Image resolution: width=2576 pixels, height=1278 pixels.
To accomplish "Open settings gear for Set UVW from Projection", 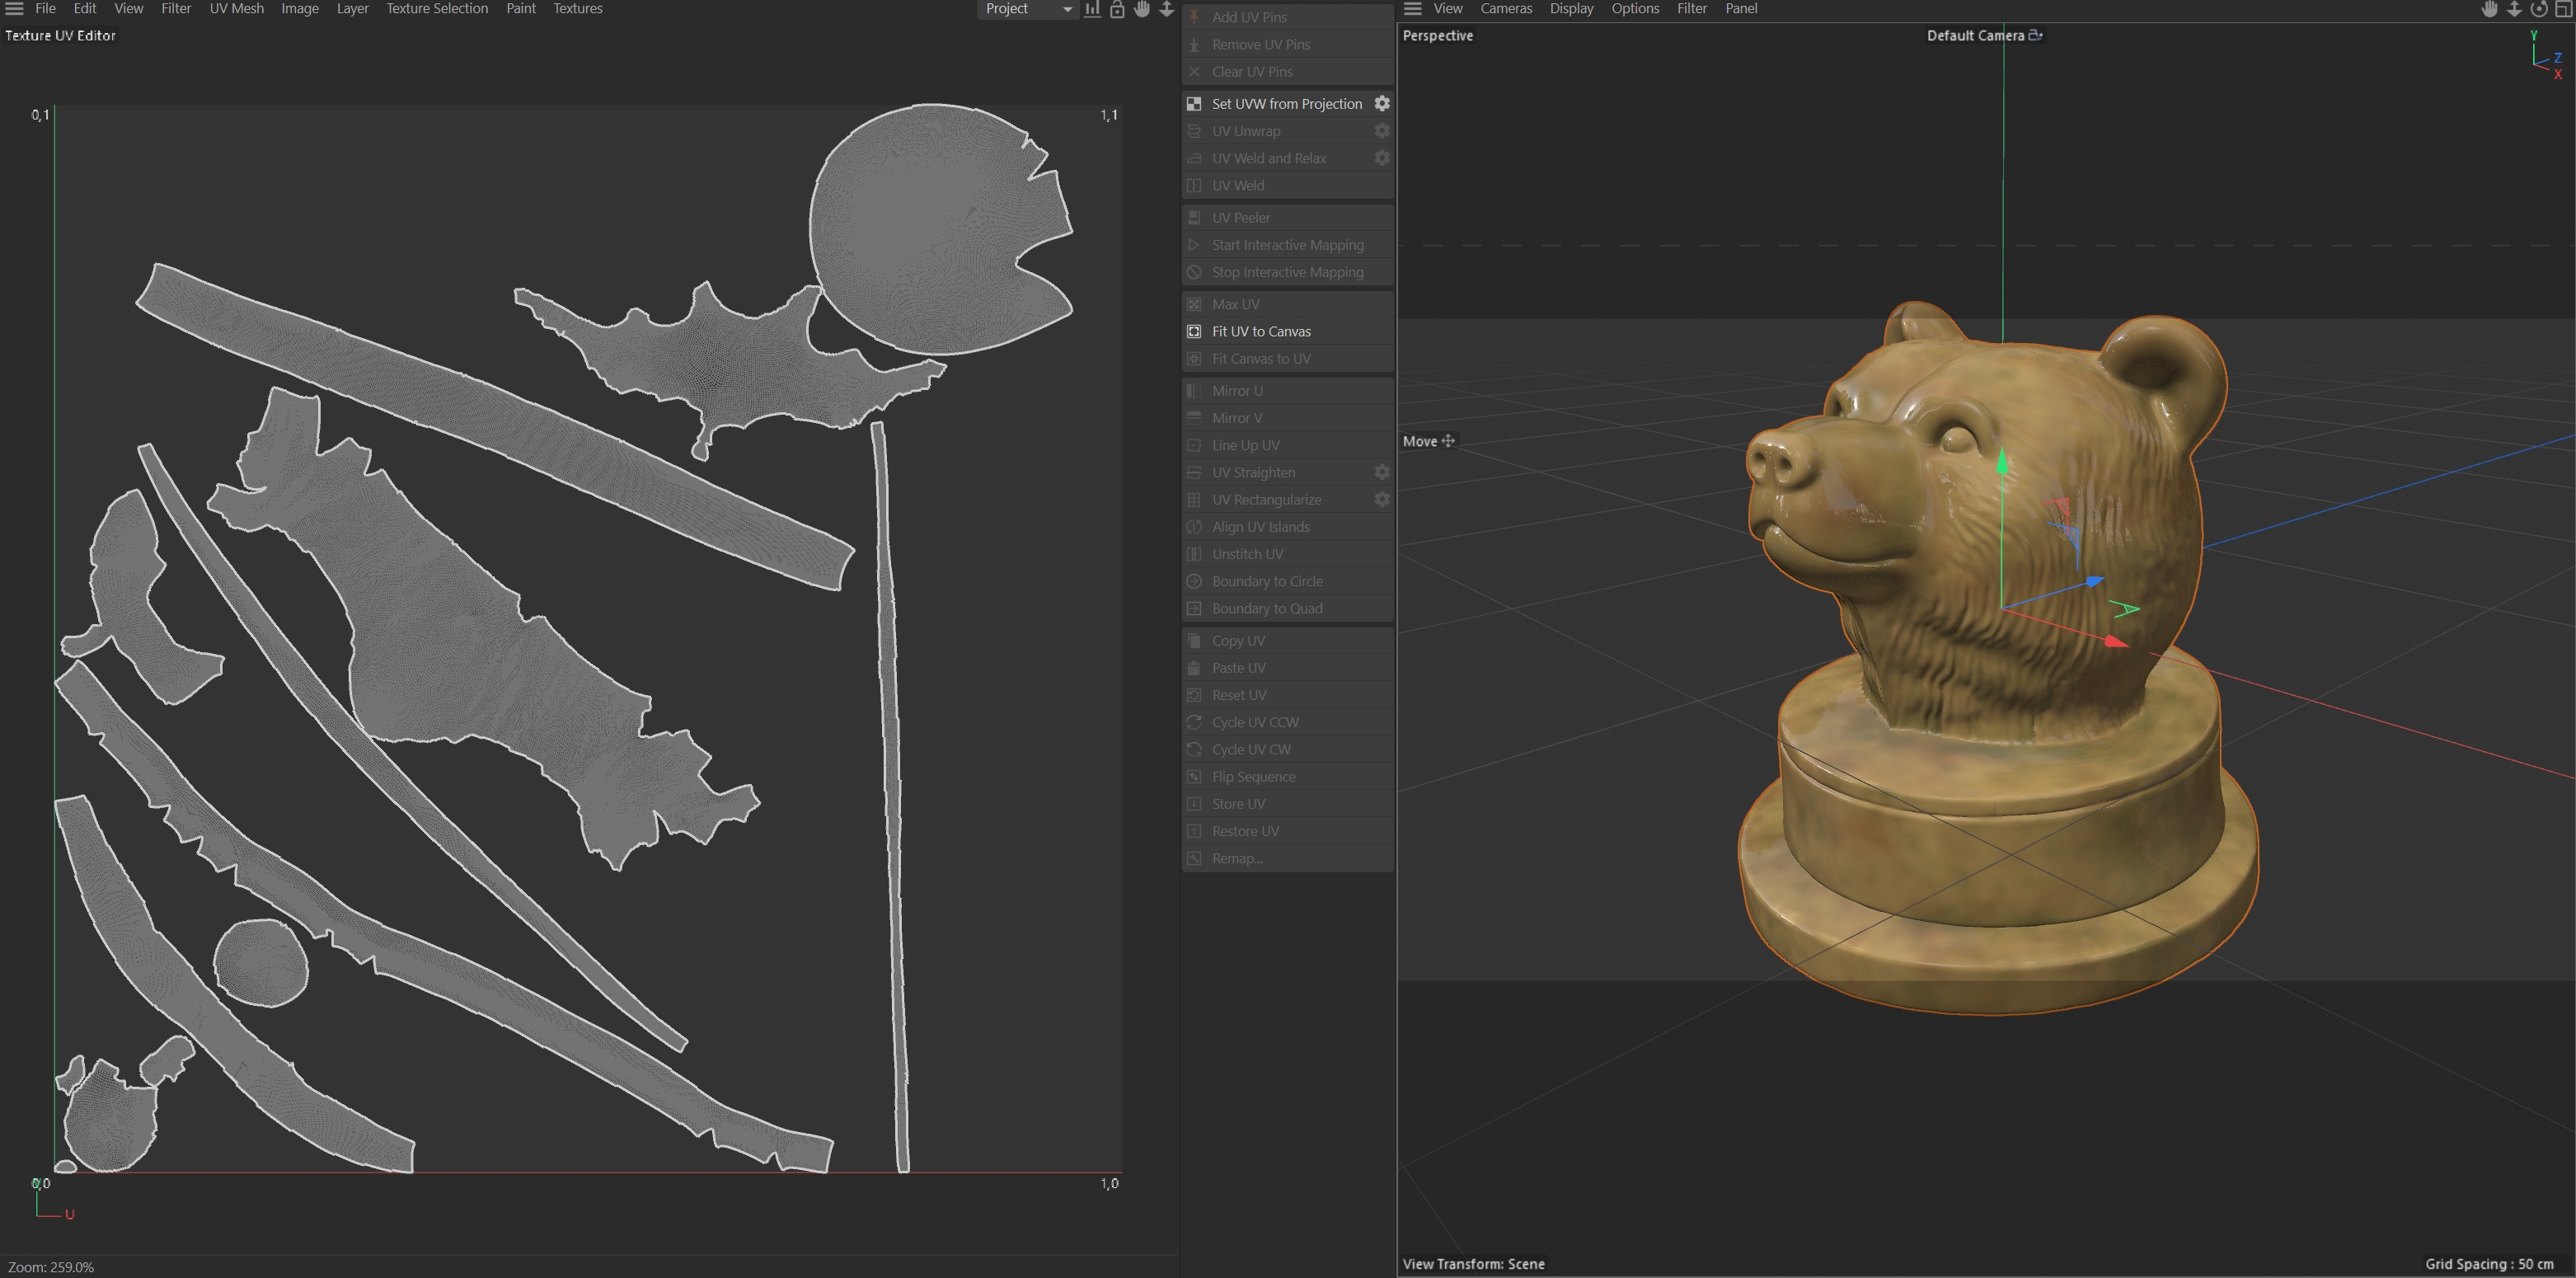I will [x=1381, y=103].
